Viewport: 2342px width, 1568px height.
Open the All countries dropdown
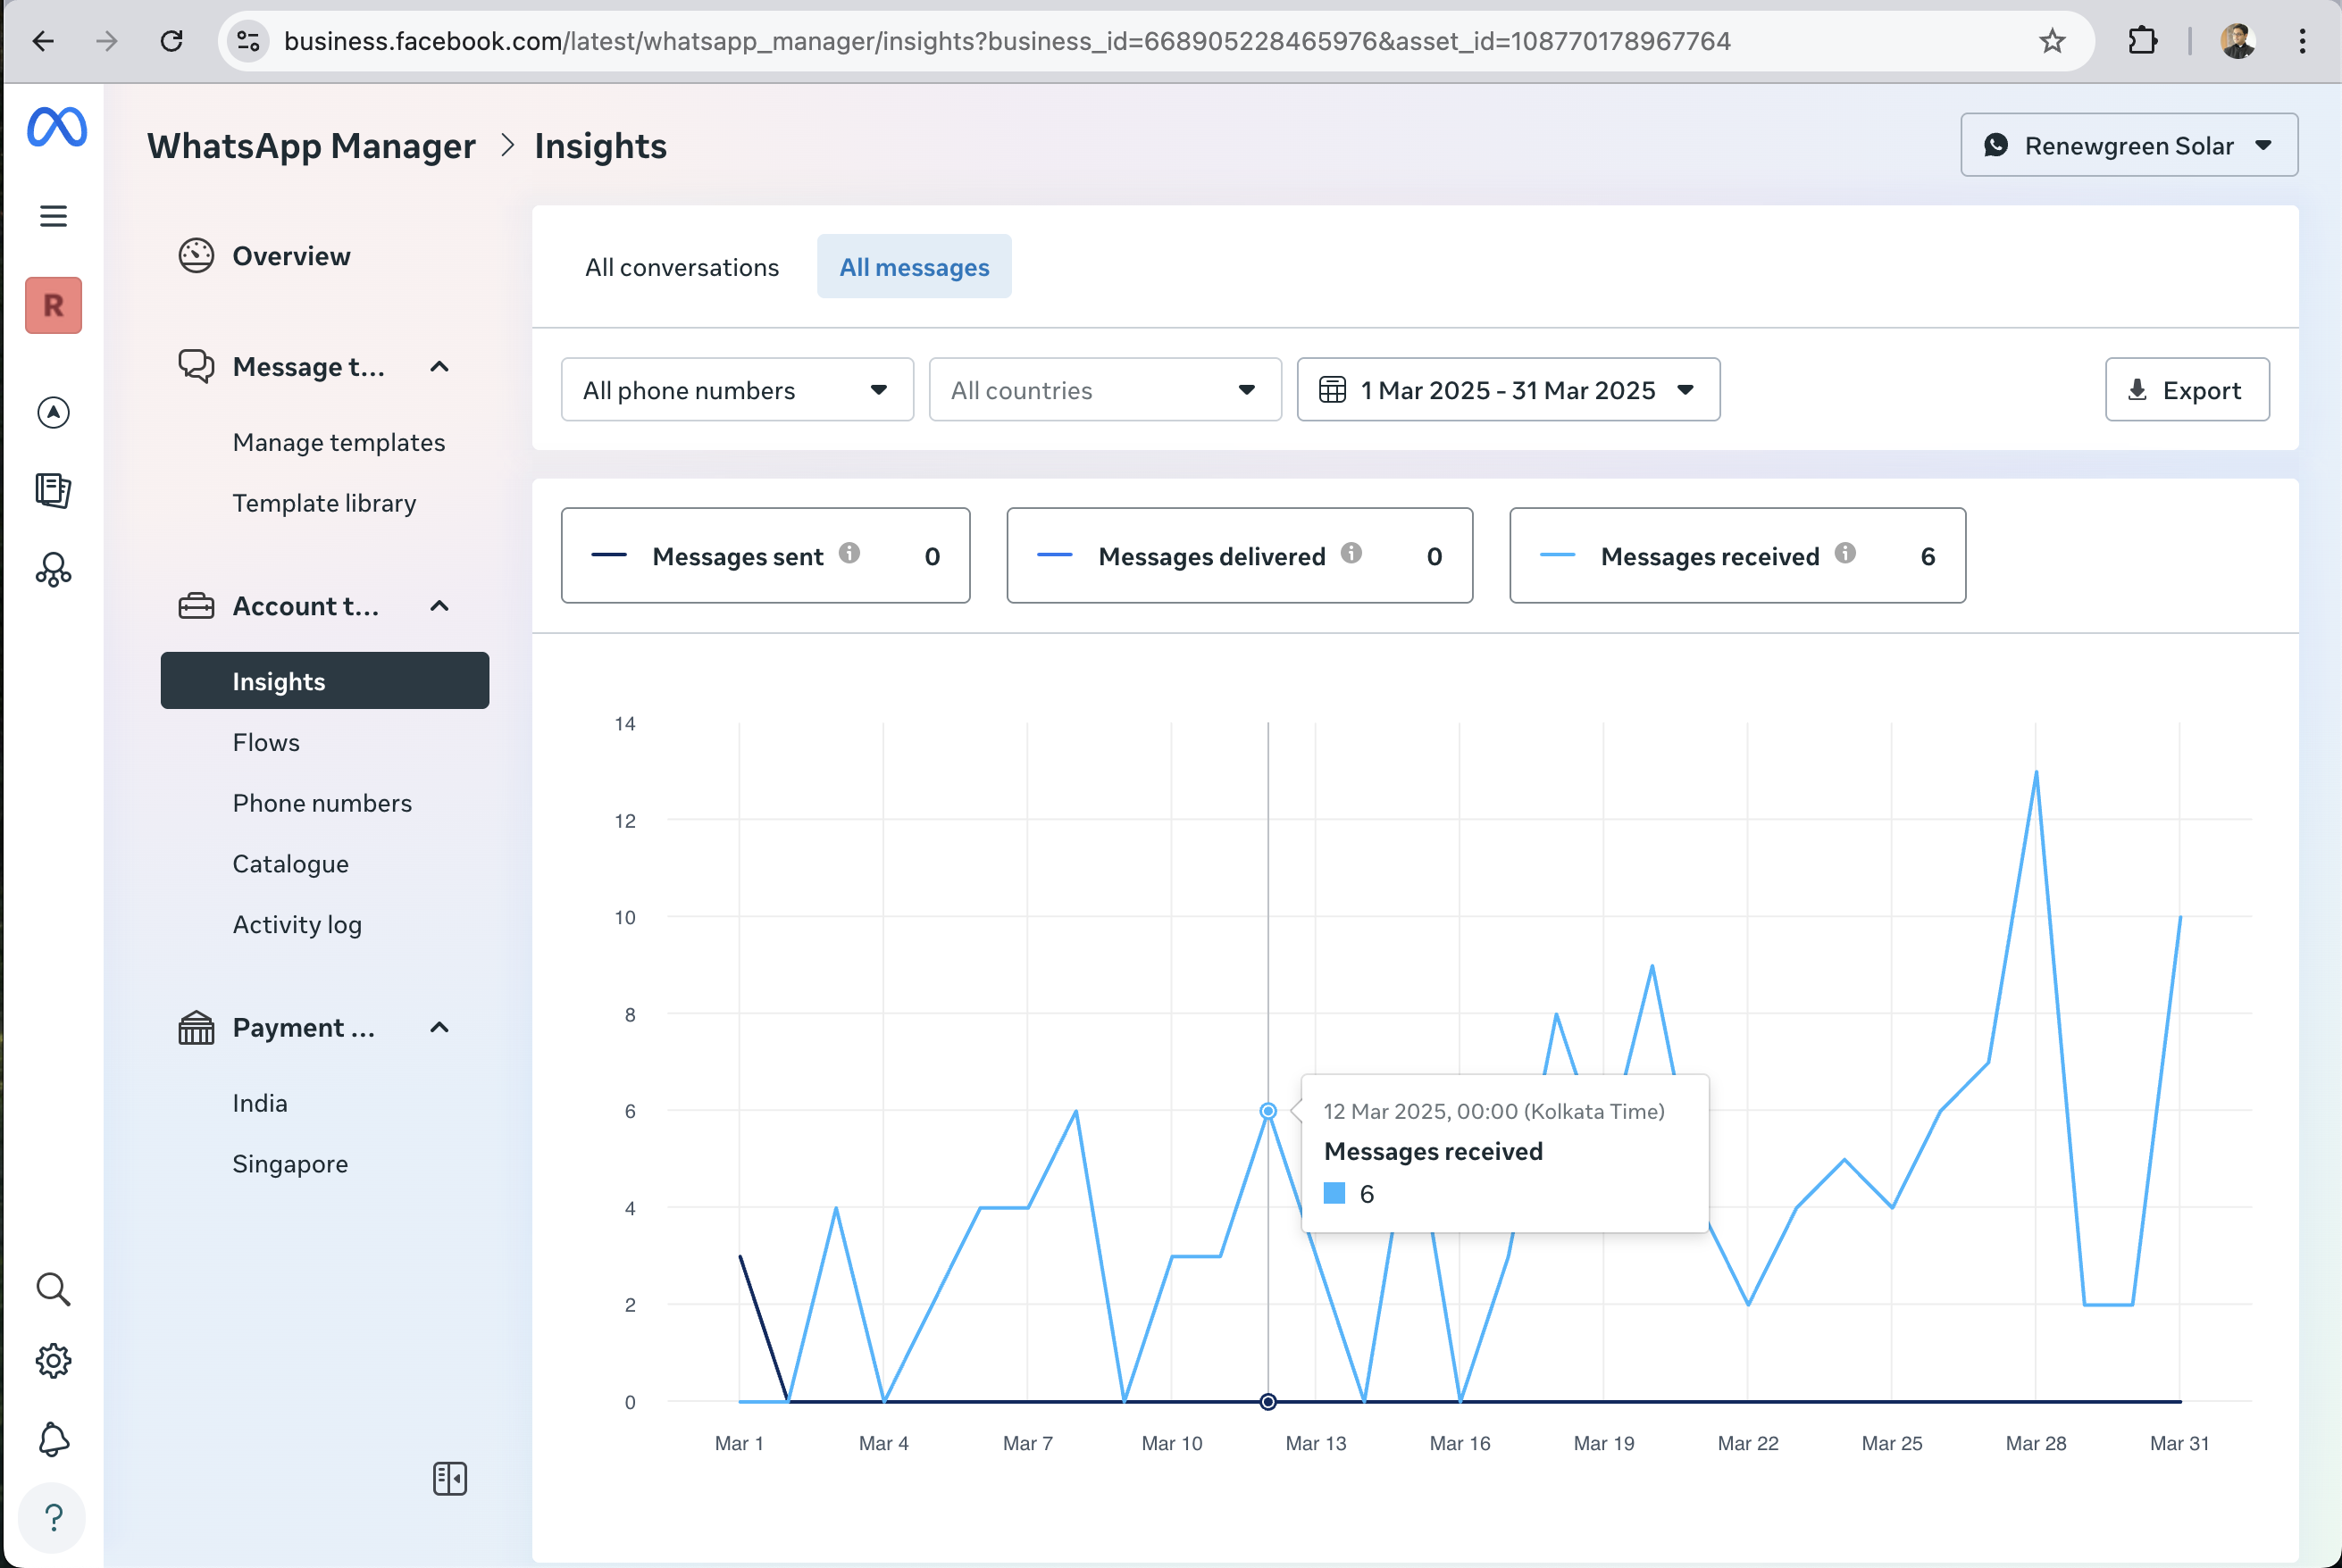tap(1105, 390)
